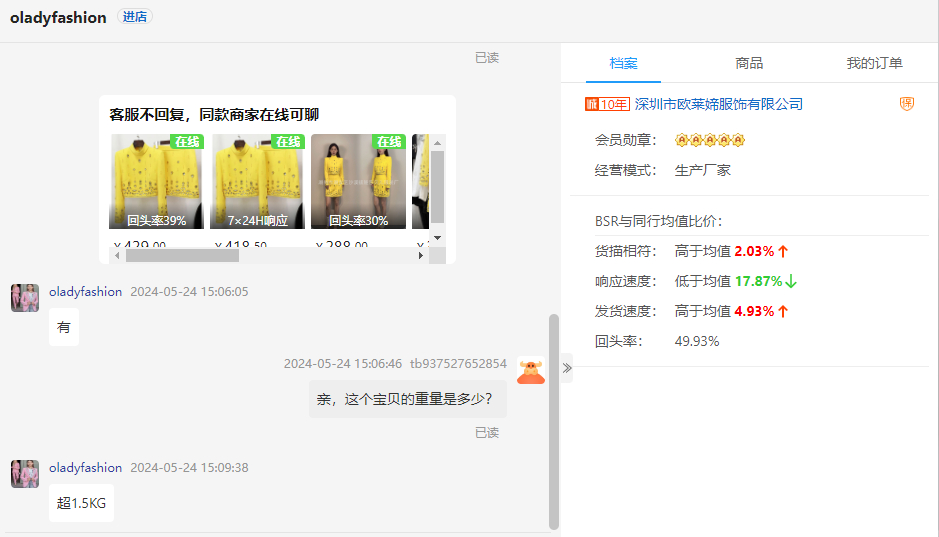Click product card scroll-down arrow
939x537 pixels.
pos(437,238)
